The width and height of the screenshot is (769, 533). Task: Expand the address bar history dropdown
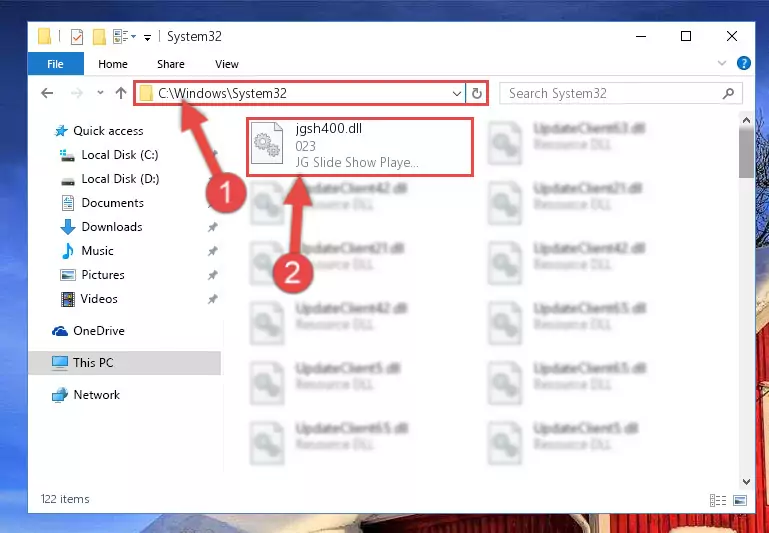(457, 93)
